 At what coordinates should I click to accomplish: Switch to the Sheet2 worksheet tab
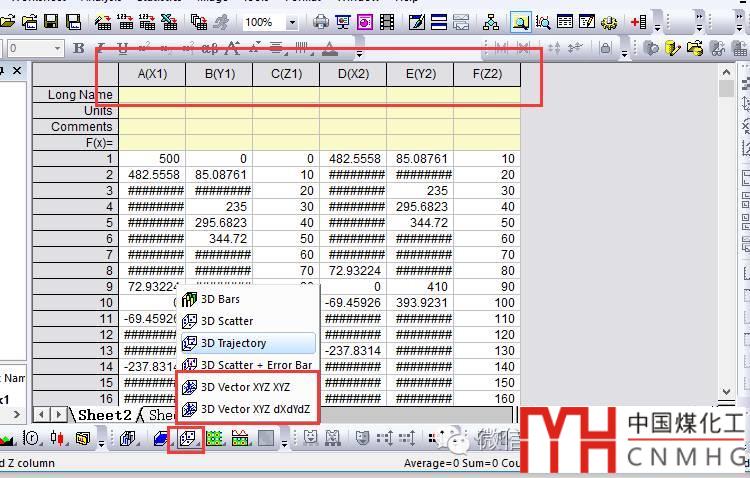click(x=104, y=414)
